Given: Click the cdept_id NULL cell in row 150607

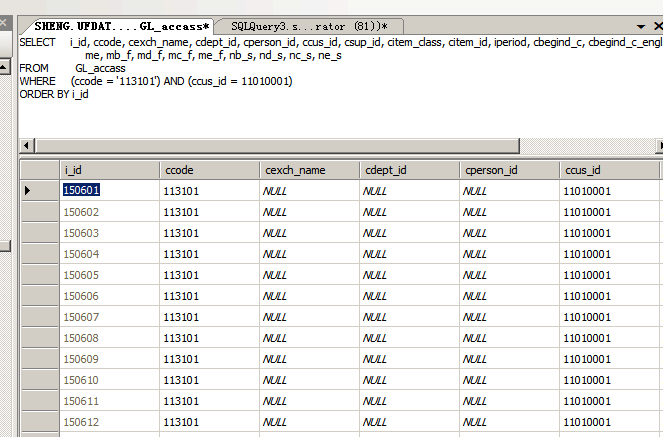Looking at the screenshot, I should click(409, 317).
